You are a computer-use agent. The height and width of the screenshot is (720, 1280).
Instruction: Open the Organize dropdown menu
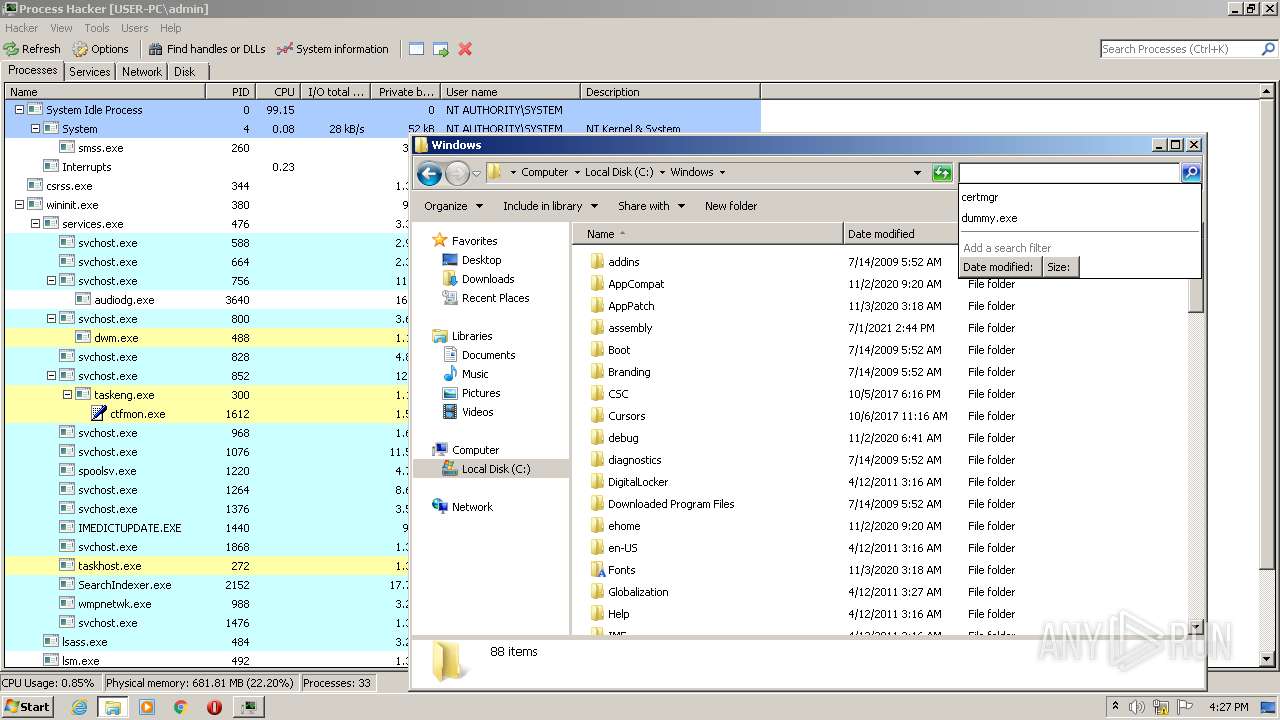coord(453,206)
